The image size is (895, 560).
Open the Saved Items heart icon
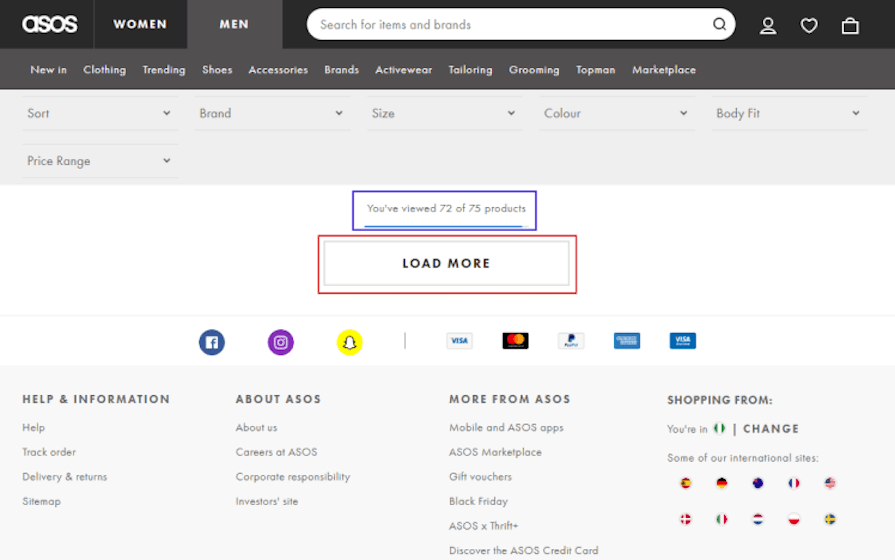pyautogui.click(x=809, y=26)
